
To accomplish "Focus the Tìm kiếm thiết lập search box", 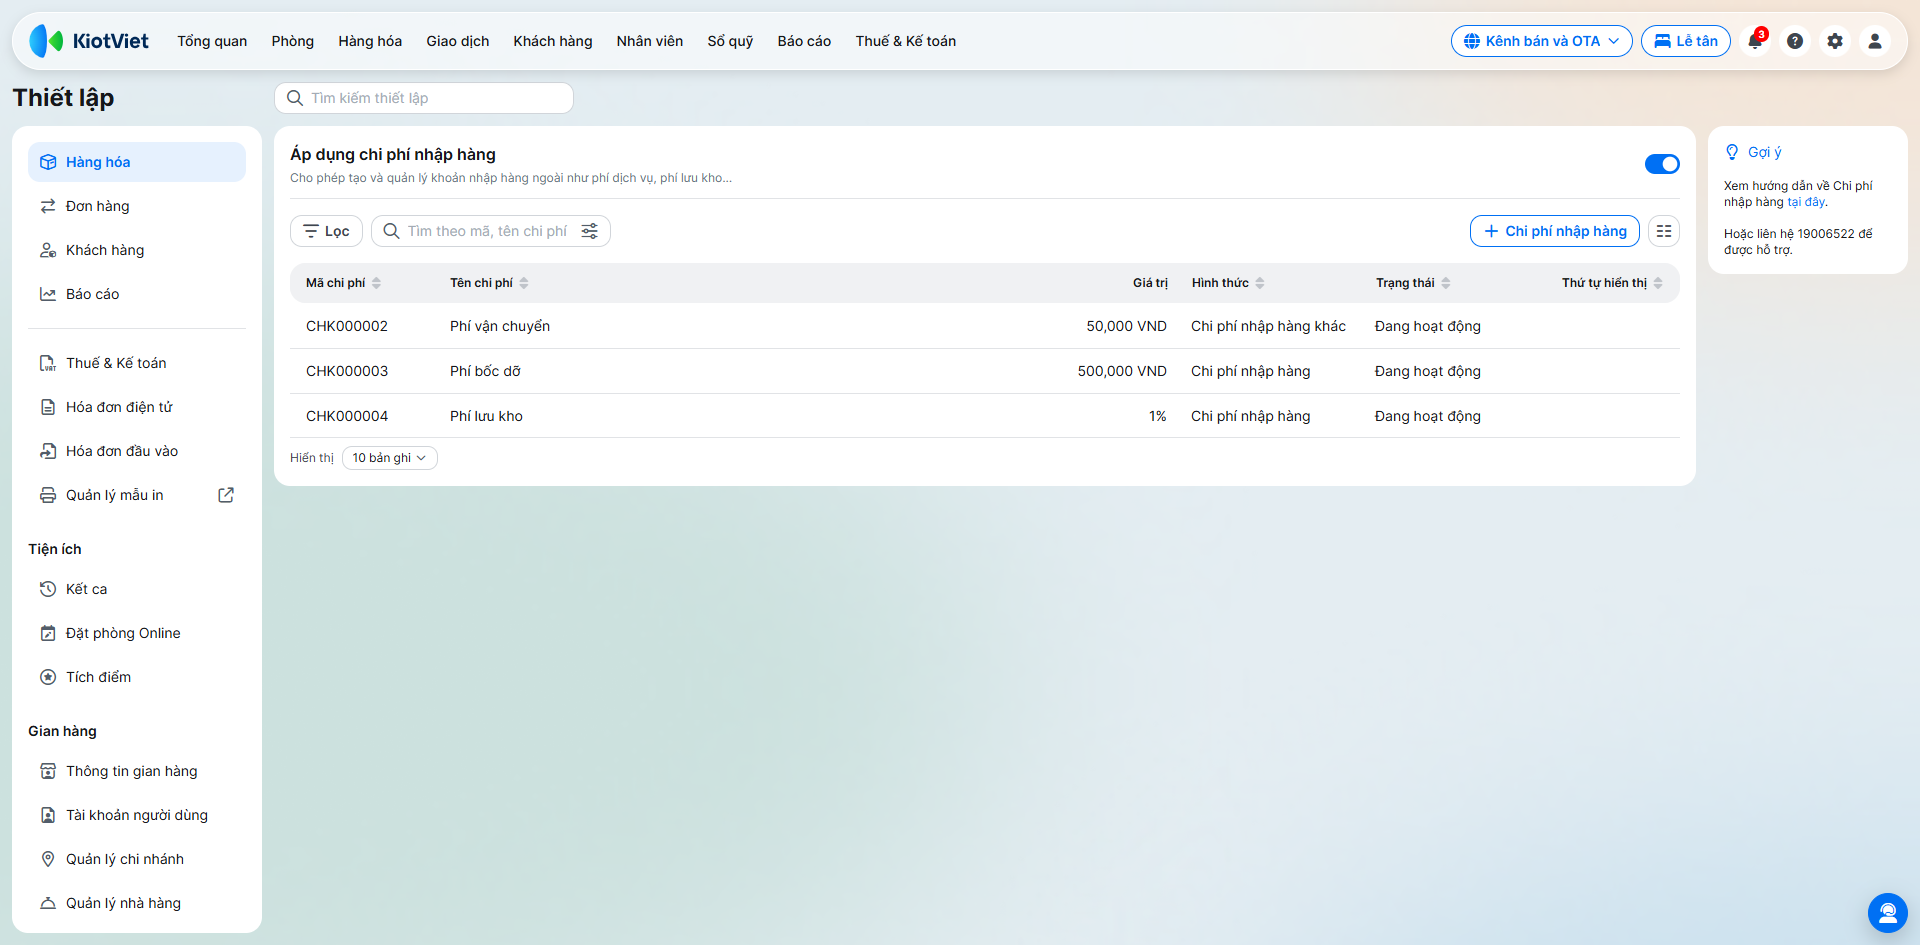I will pyautogui.click(x=424, y=98).
